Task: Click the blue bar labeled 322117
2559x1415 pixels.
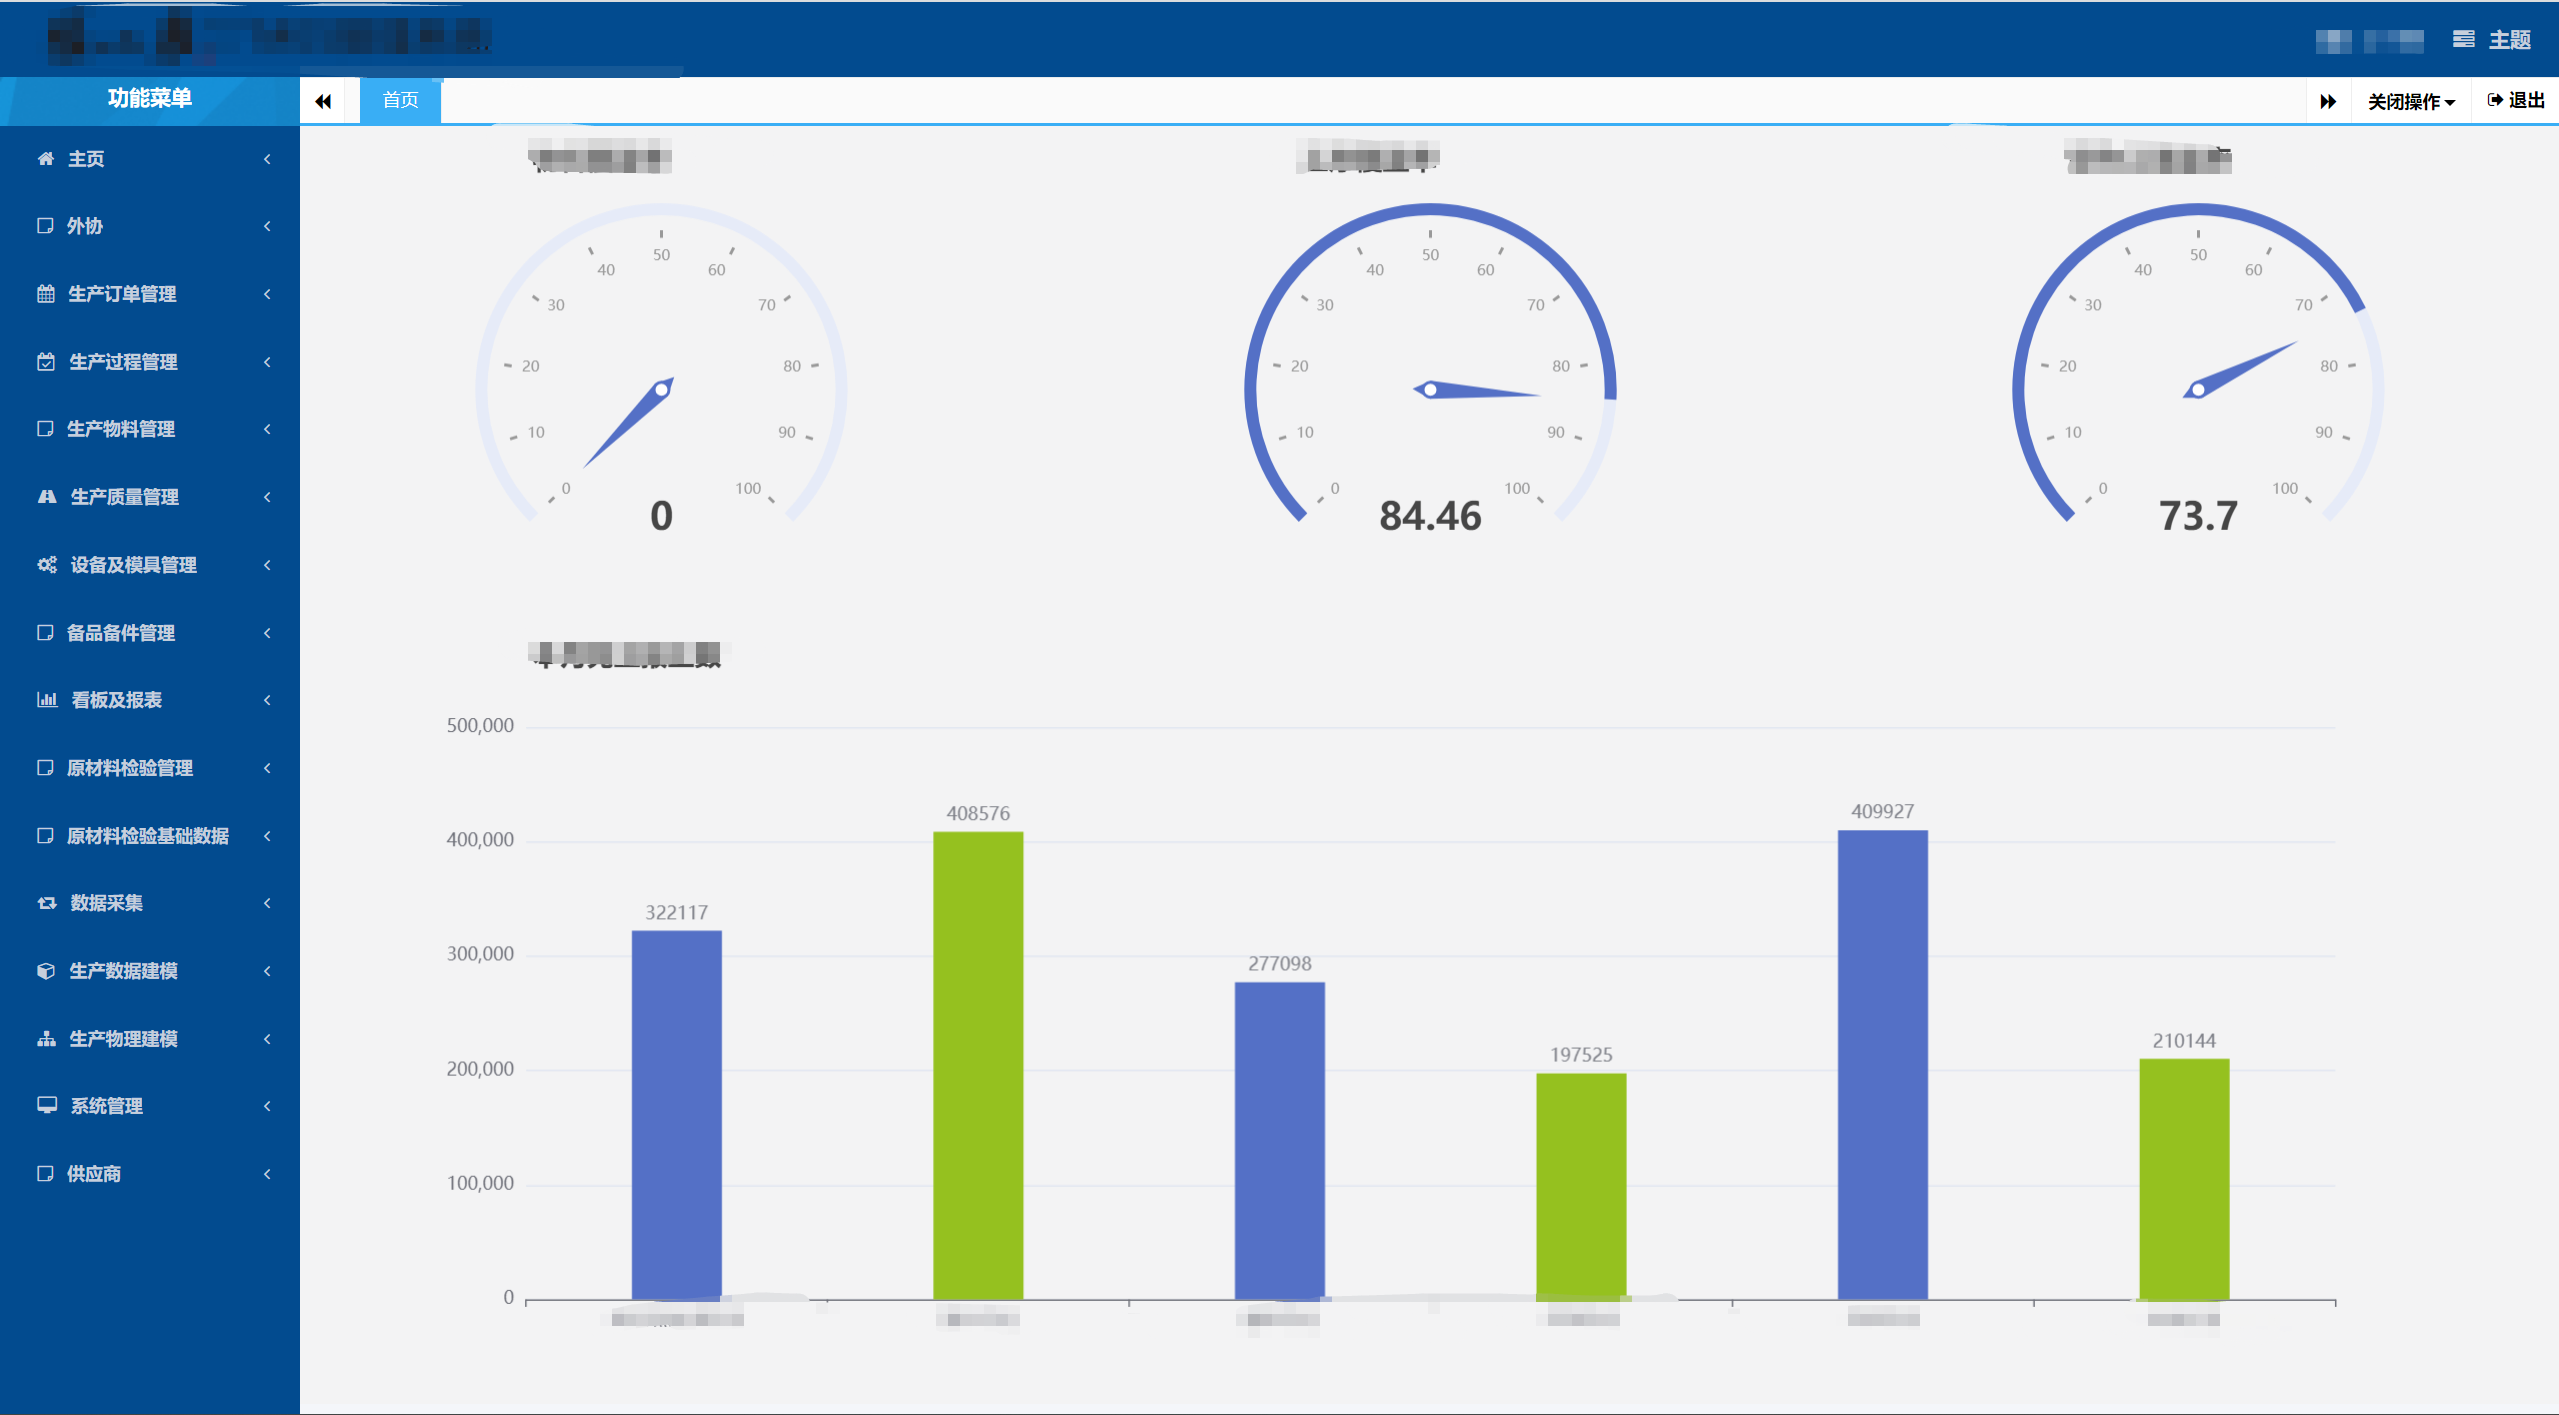Action: [677, 1115]
